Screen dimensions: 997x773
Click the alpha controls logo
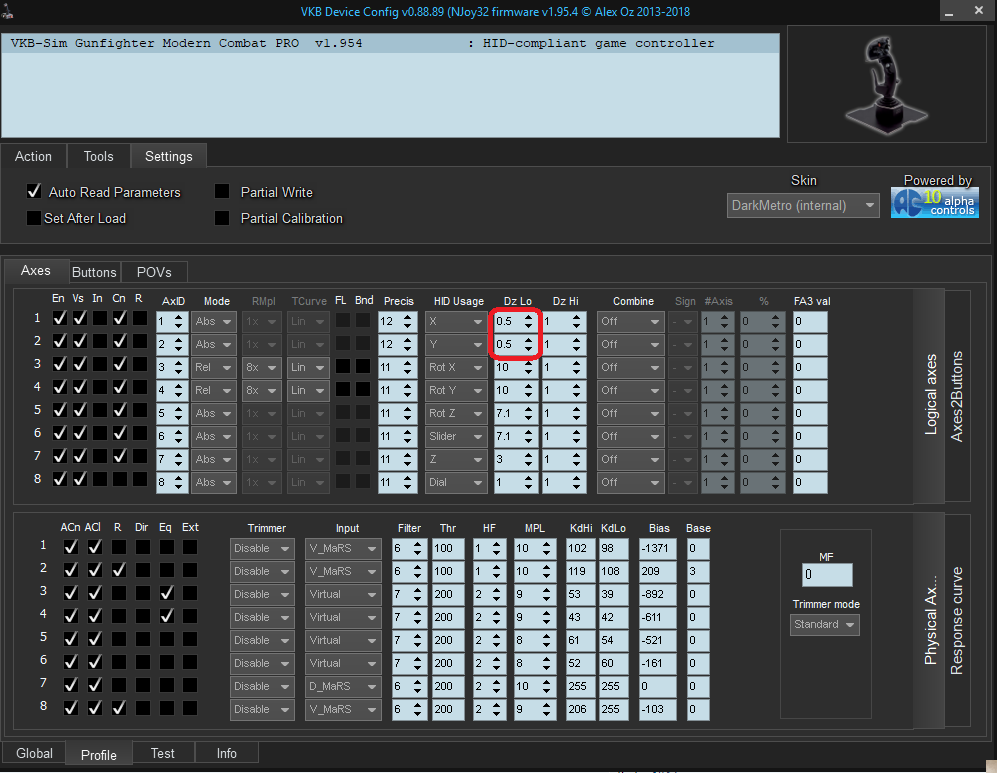click(x=934, y=203)
